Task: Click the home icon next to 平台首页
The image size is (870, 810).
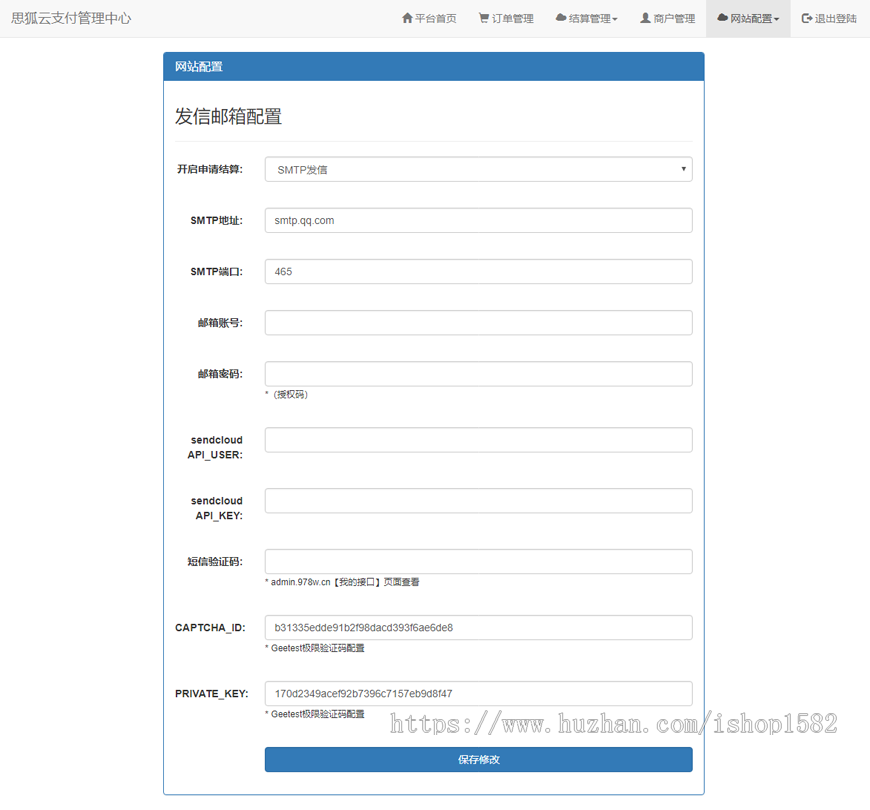Action: click(405, 17)
